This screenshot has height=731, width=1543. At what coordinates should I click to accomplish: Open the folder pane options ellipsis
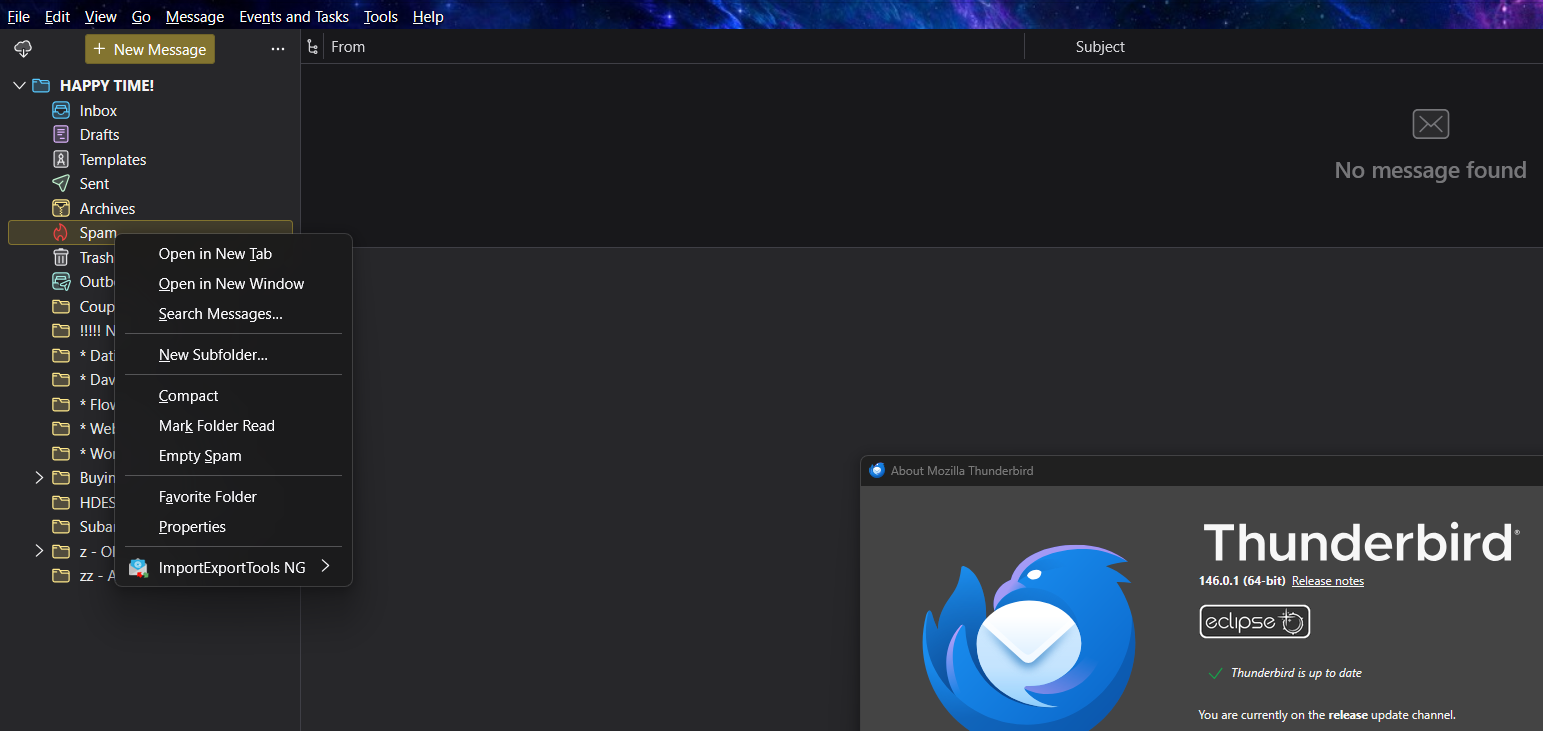tap(278, 49)
